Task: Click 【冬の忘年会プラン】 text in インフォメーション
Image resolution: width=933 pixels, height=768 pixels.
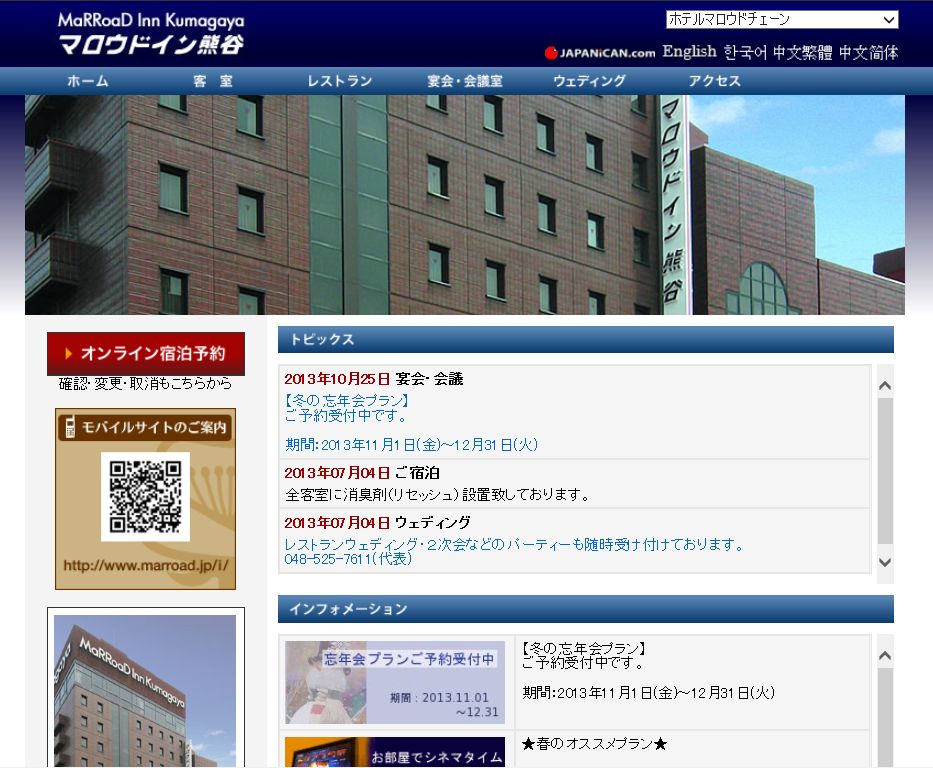Action: point(584,648)
